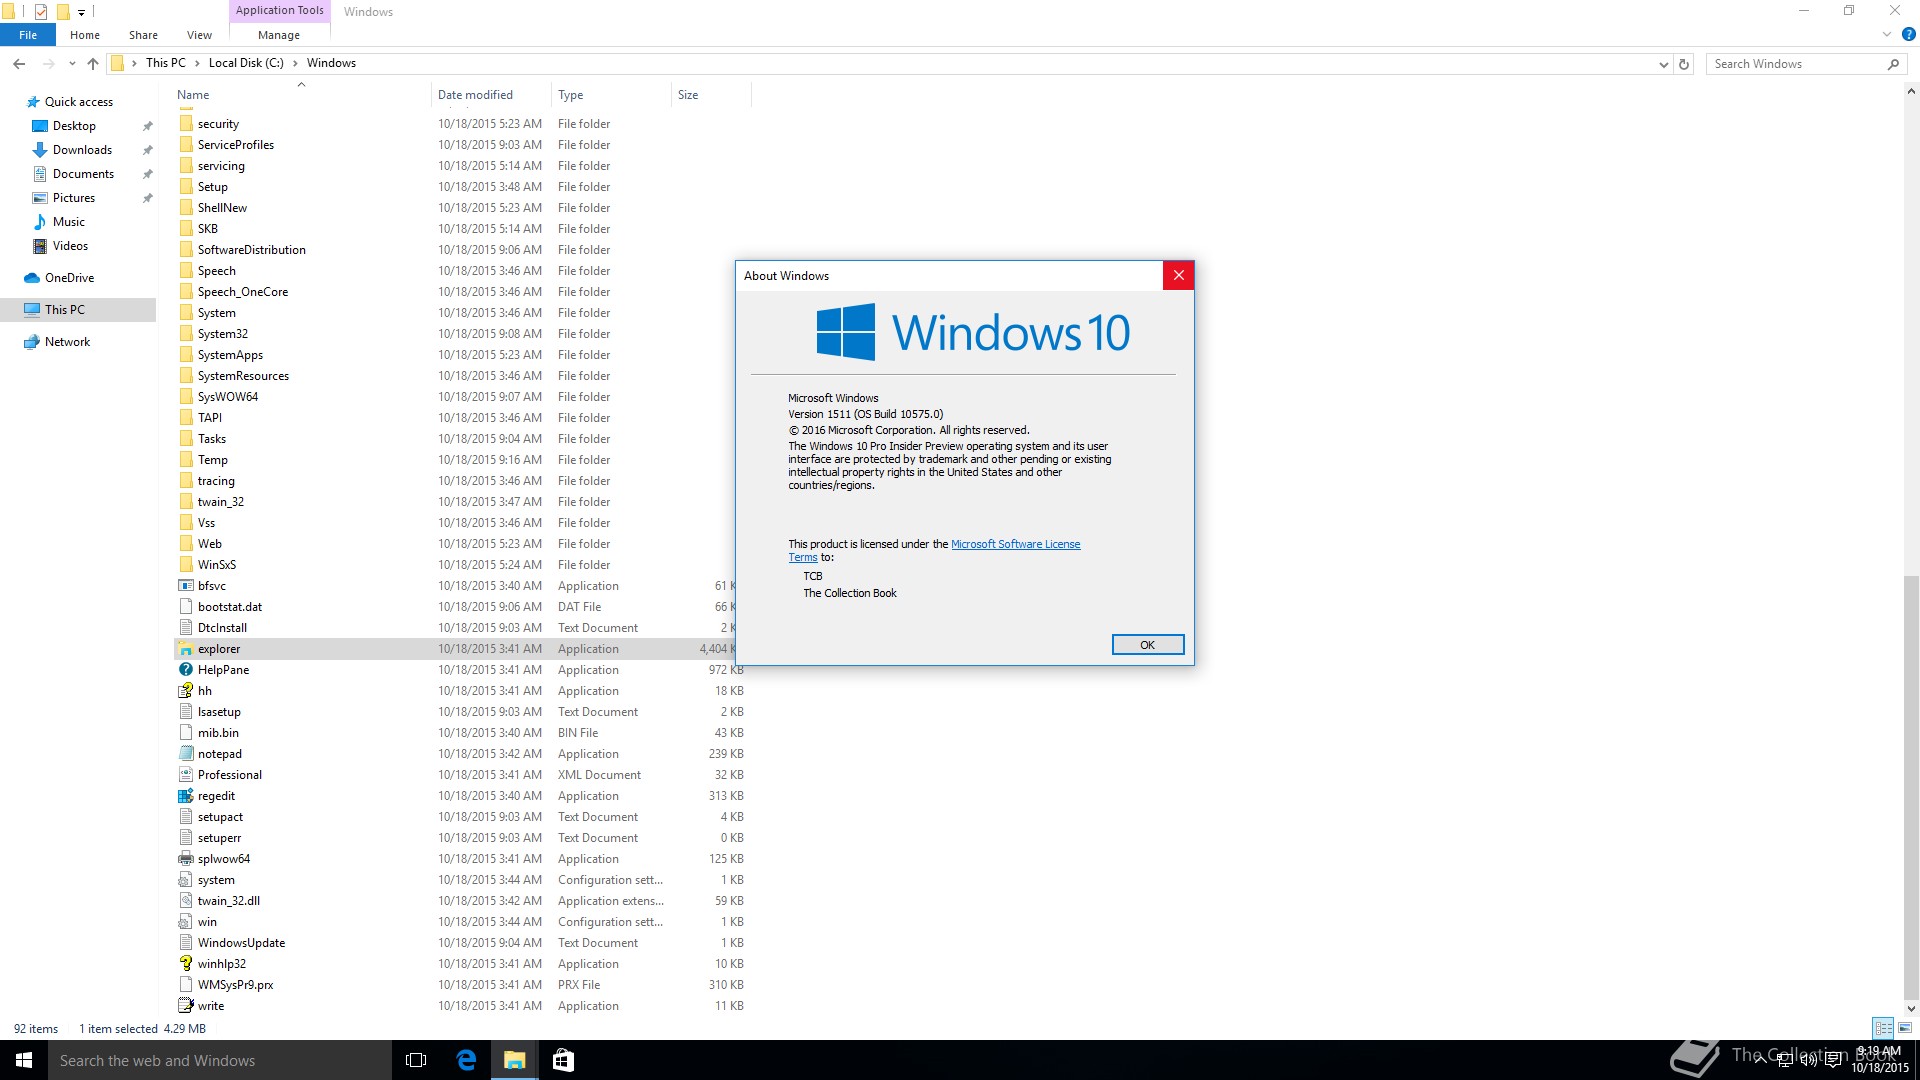The height and width of the screenshot is (1080, 1920).
Task: Expand Local Disk (C:) breadcrumb chevron
Action: pos(295,63)
